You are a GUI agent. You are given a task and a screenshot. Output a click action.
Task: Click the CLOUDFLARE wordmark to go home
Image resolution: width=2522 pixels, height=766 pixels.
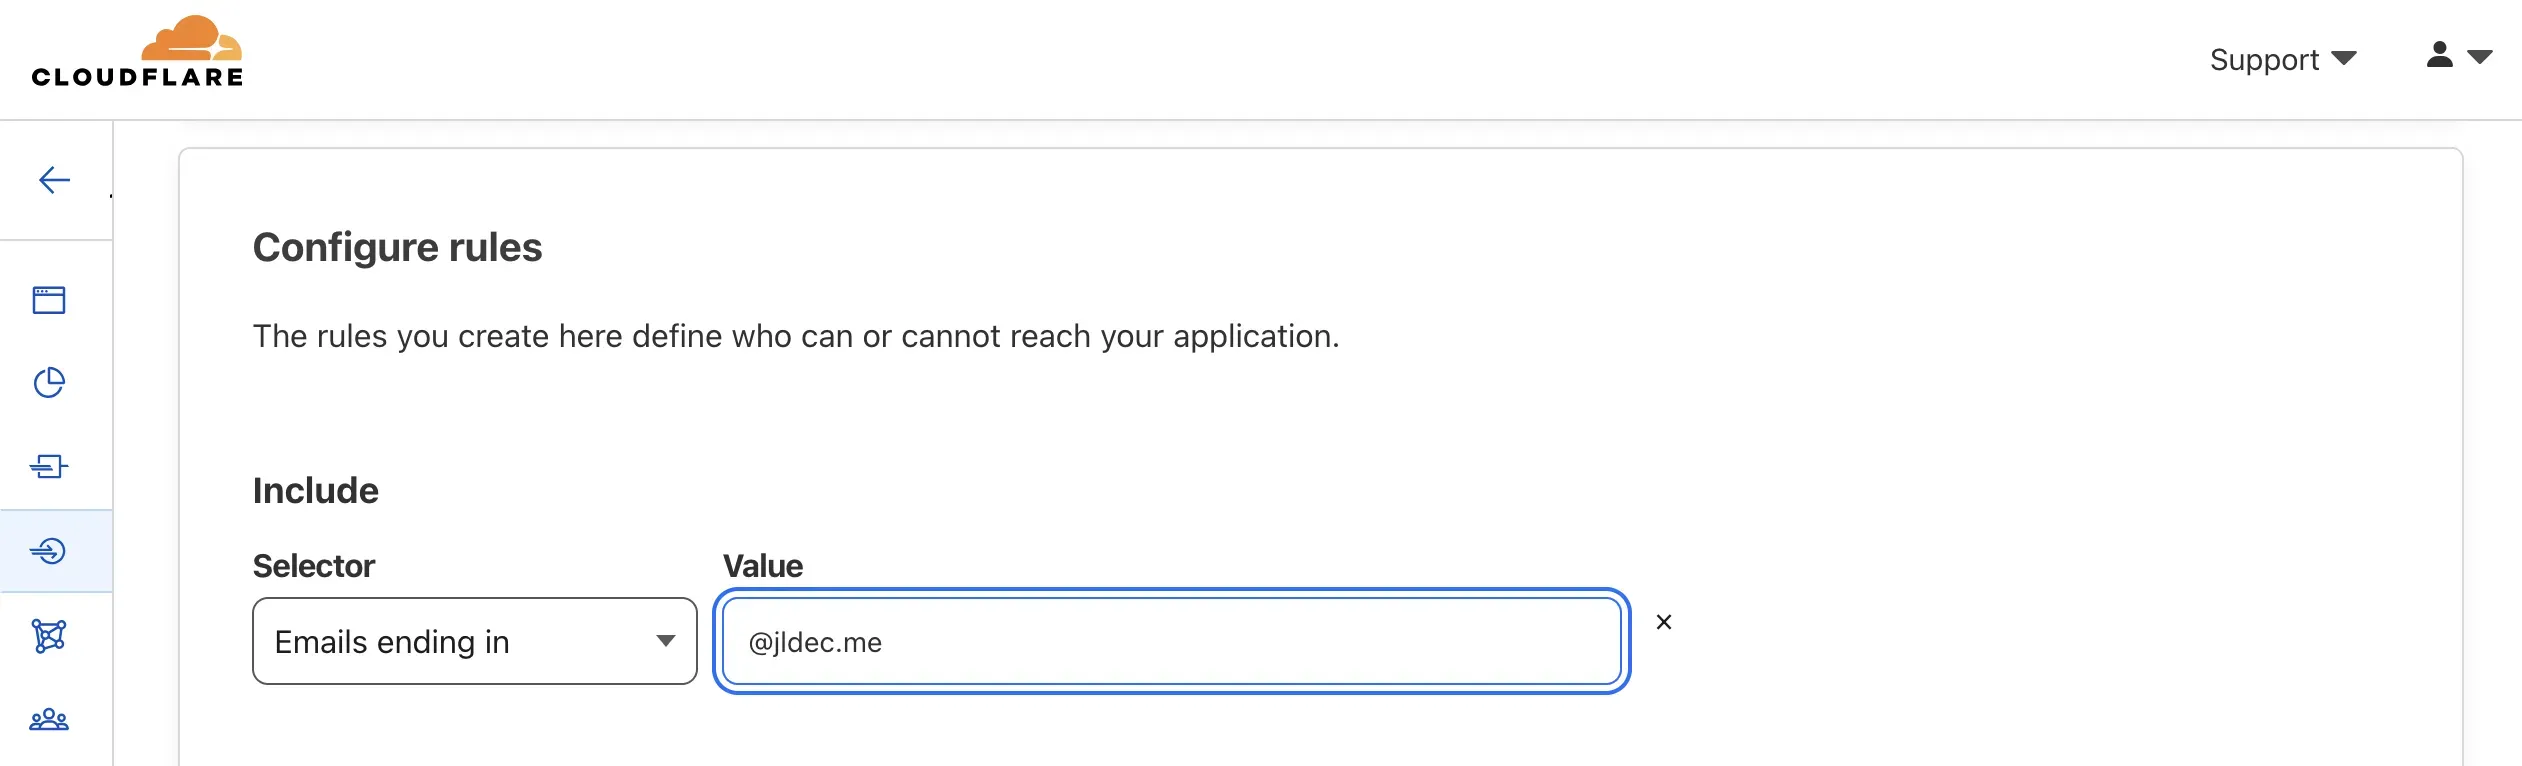pos(137,79)
